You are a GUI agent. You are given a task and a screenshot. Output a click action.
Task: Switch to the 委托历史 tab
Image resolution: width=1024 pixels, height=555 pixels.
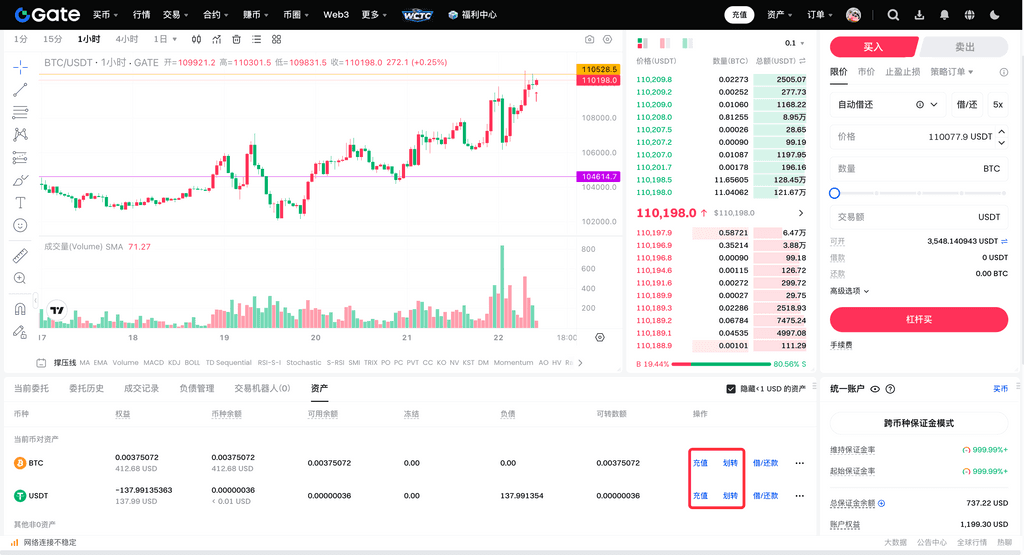[x=86, y=388]
